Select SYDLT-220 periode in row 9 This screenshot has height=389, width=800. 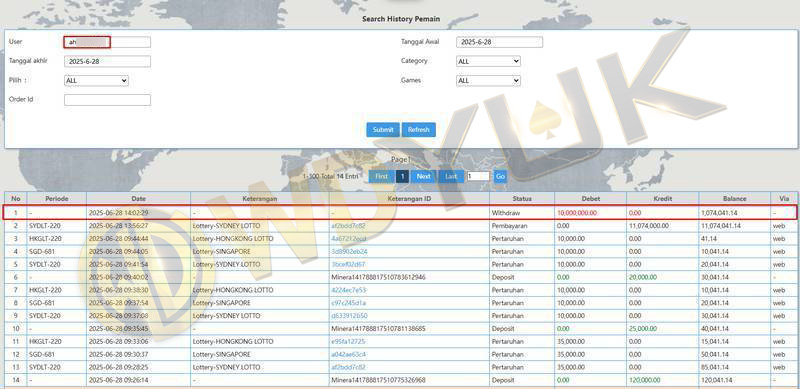pyautogui.click(x=45, y=316)
